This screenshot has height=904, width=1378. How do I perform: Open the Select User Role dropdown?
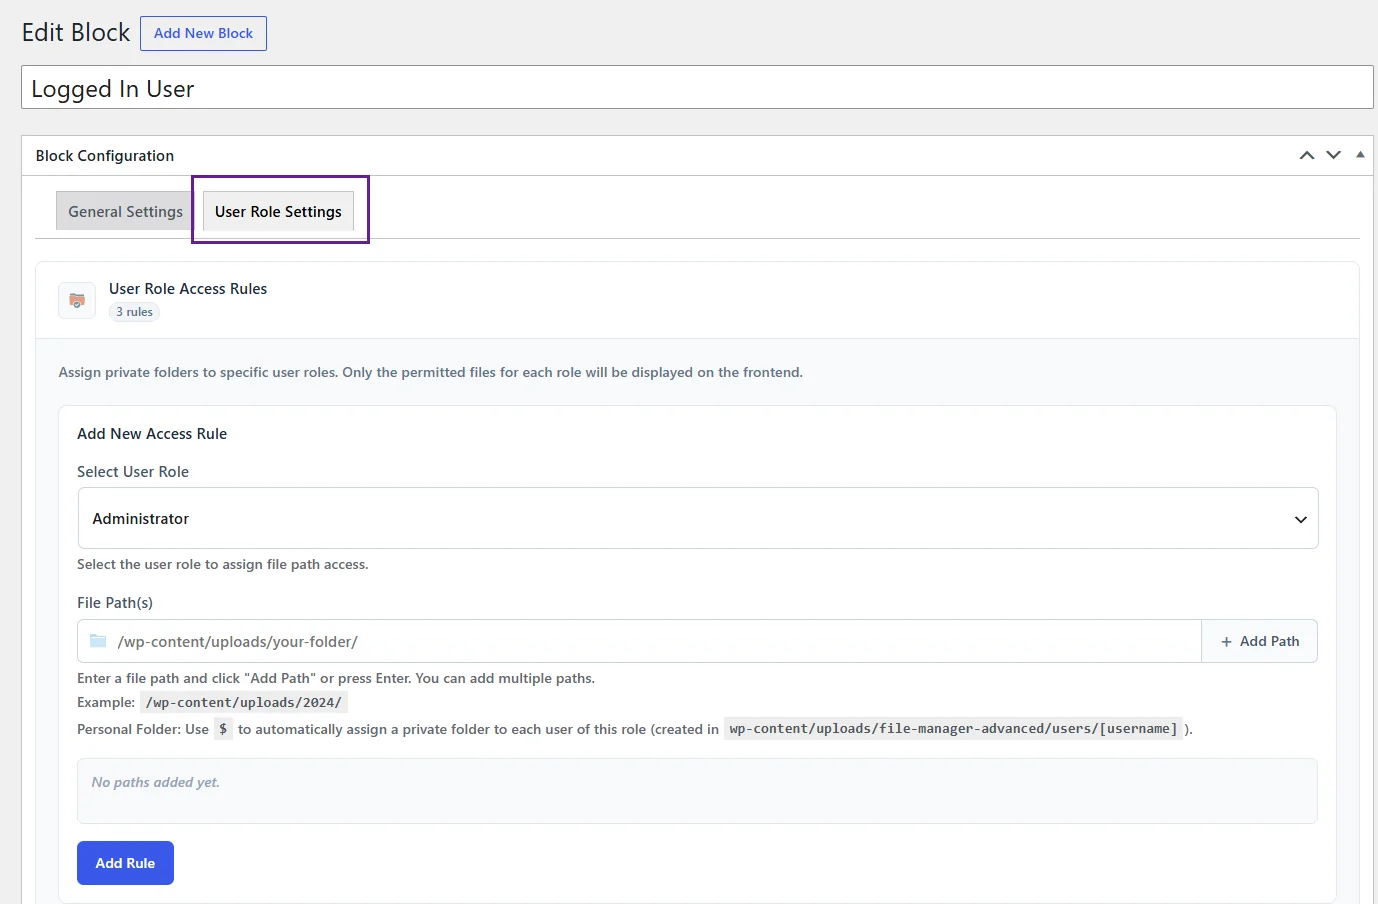coord(698,518)
